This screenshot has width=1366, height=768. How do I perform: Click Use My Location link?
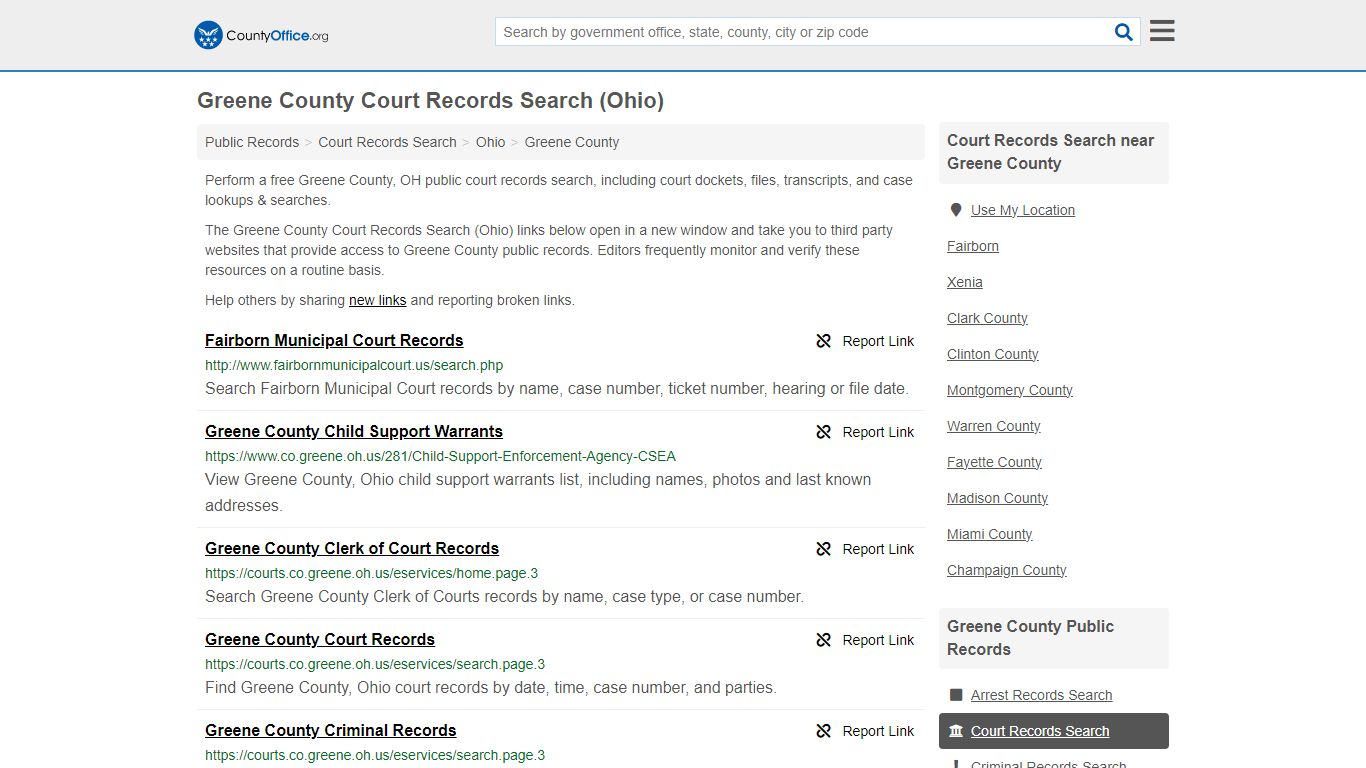pos(1023,210)
